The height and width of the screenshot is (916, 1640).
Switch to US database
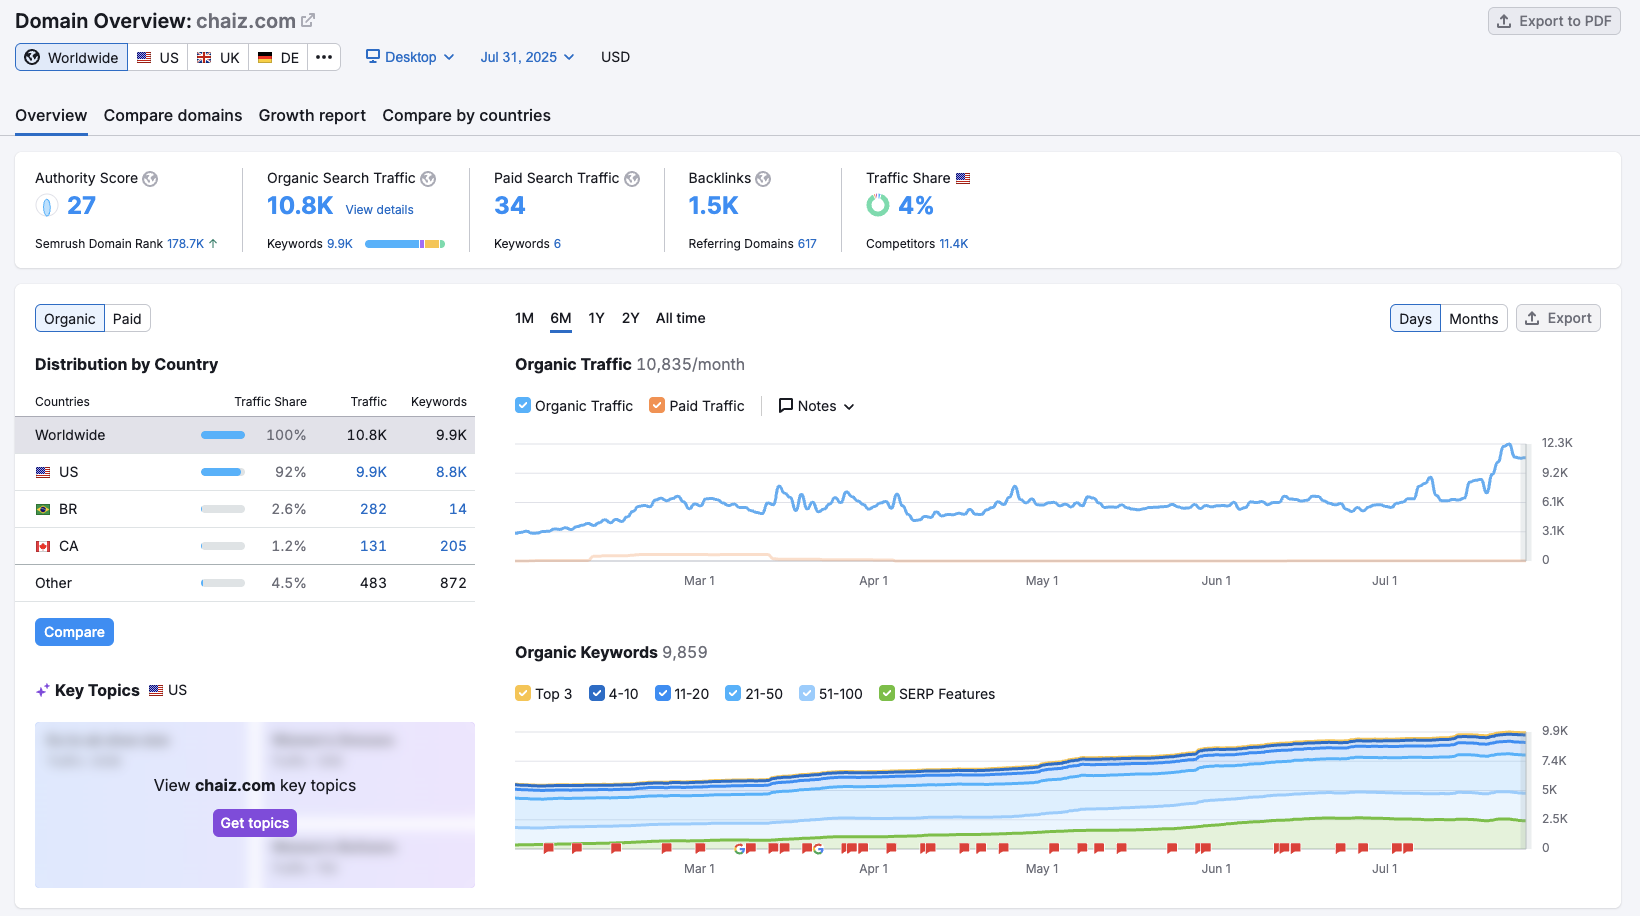click(158, 57)
